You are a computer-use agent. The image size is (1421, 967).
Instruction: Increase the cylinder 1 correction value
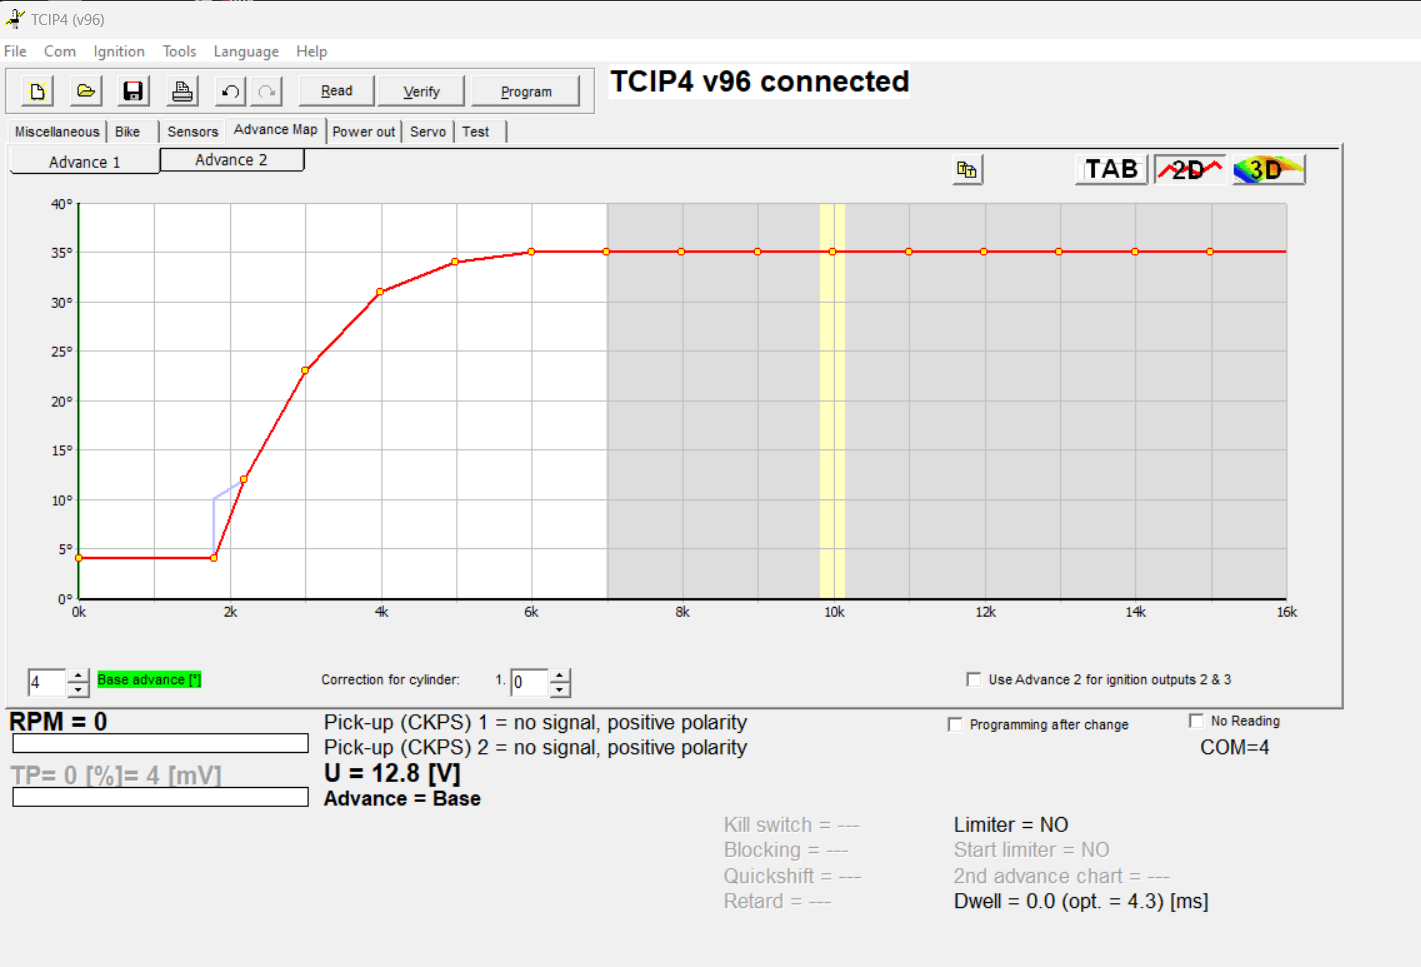[560, 676]
